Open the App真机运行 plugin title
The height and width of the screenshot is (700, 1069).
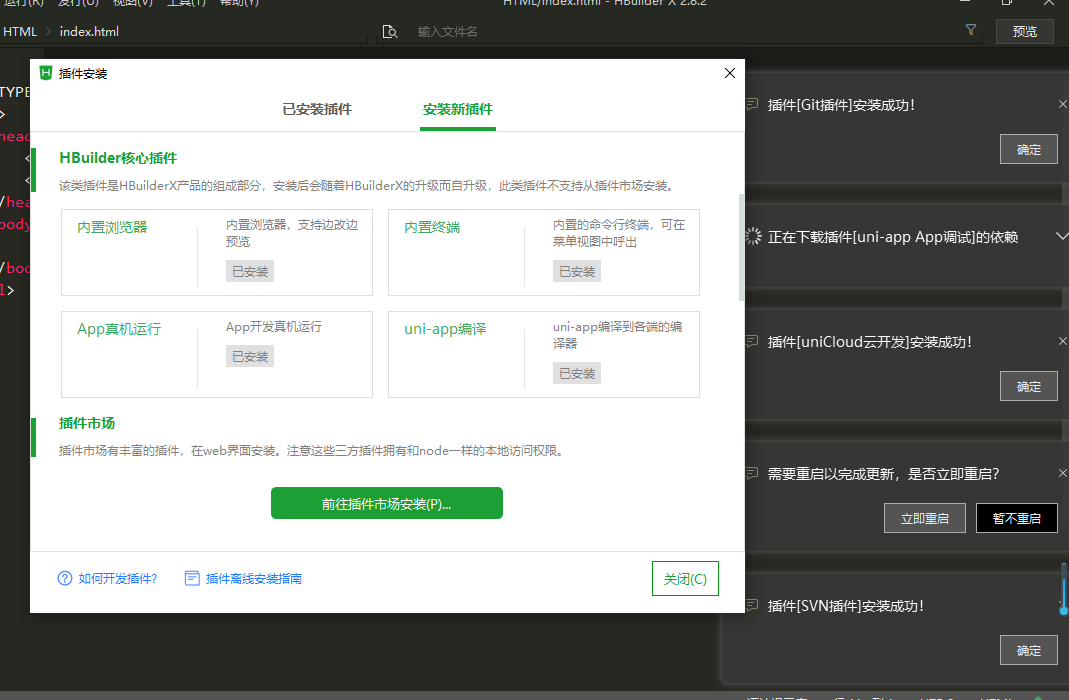coord(119,329)
